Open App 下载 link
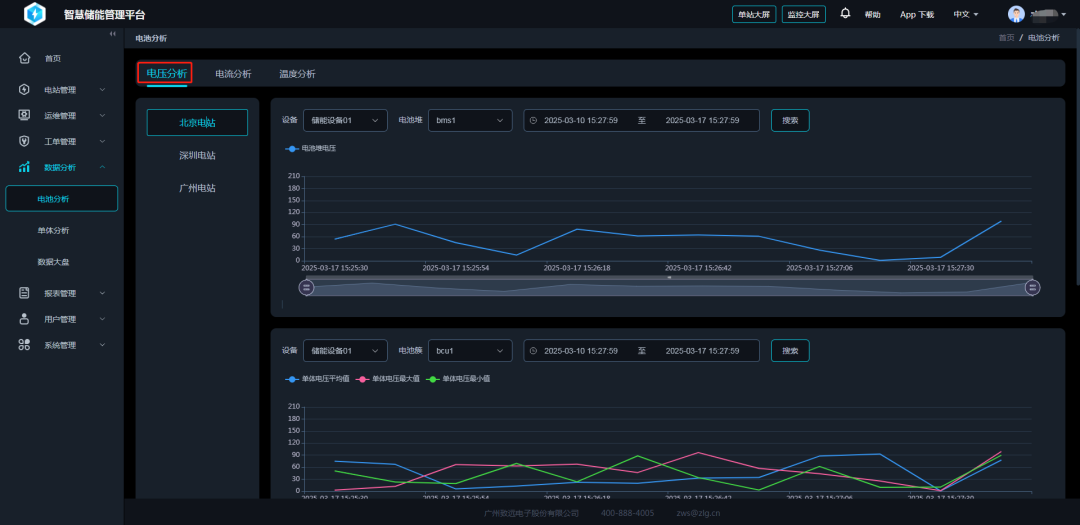 pyautogui.click(x=917, y=14)
